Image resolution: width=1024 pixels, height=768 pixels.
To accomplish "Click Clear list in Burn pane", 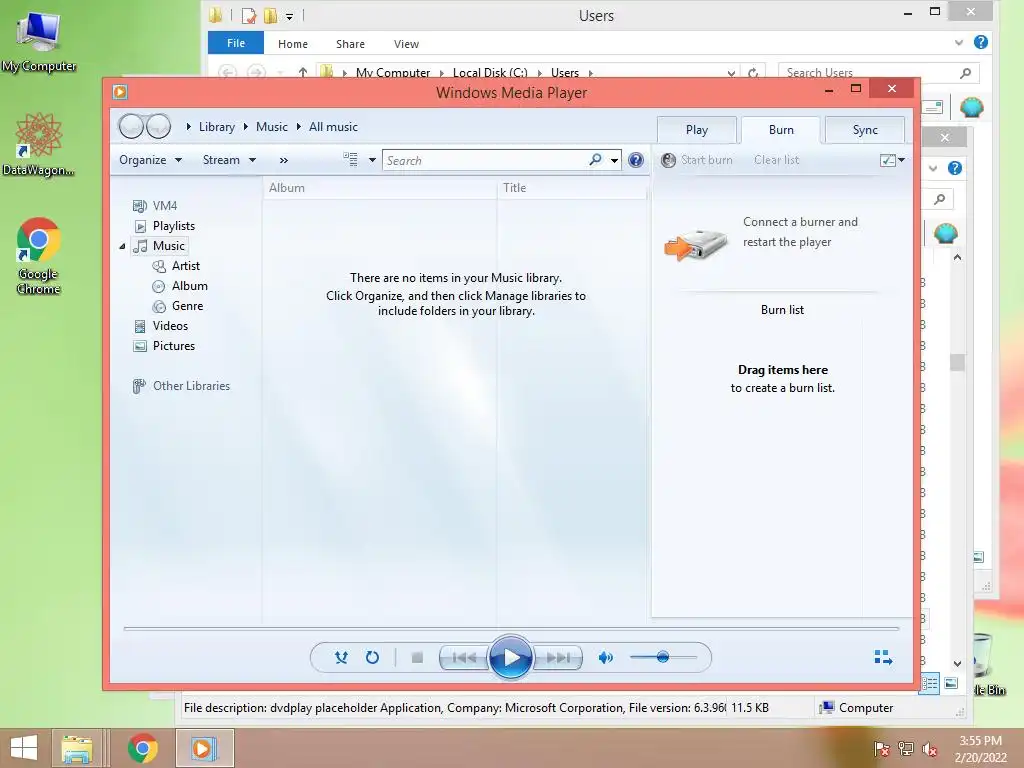I will coord(776,160).
